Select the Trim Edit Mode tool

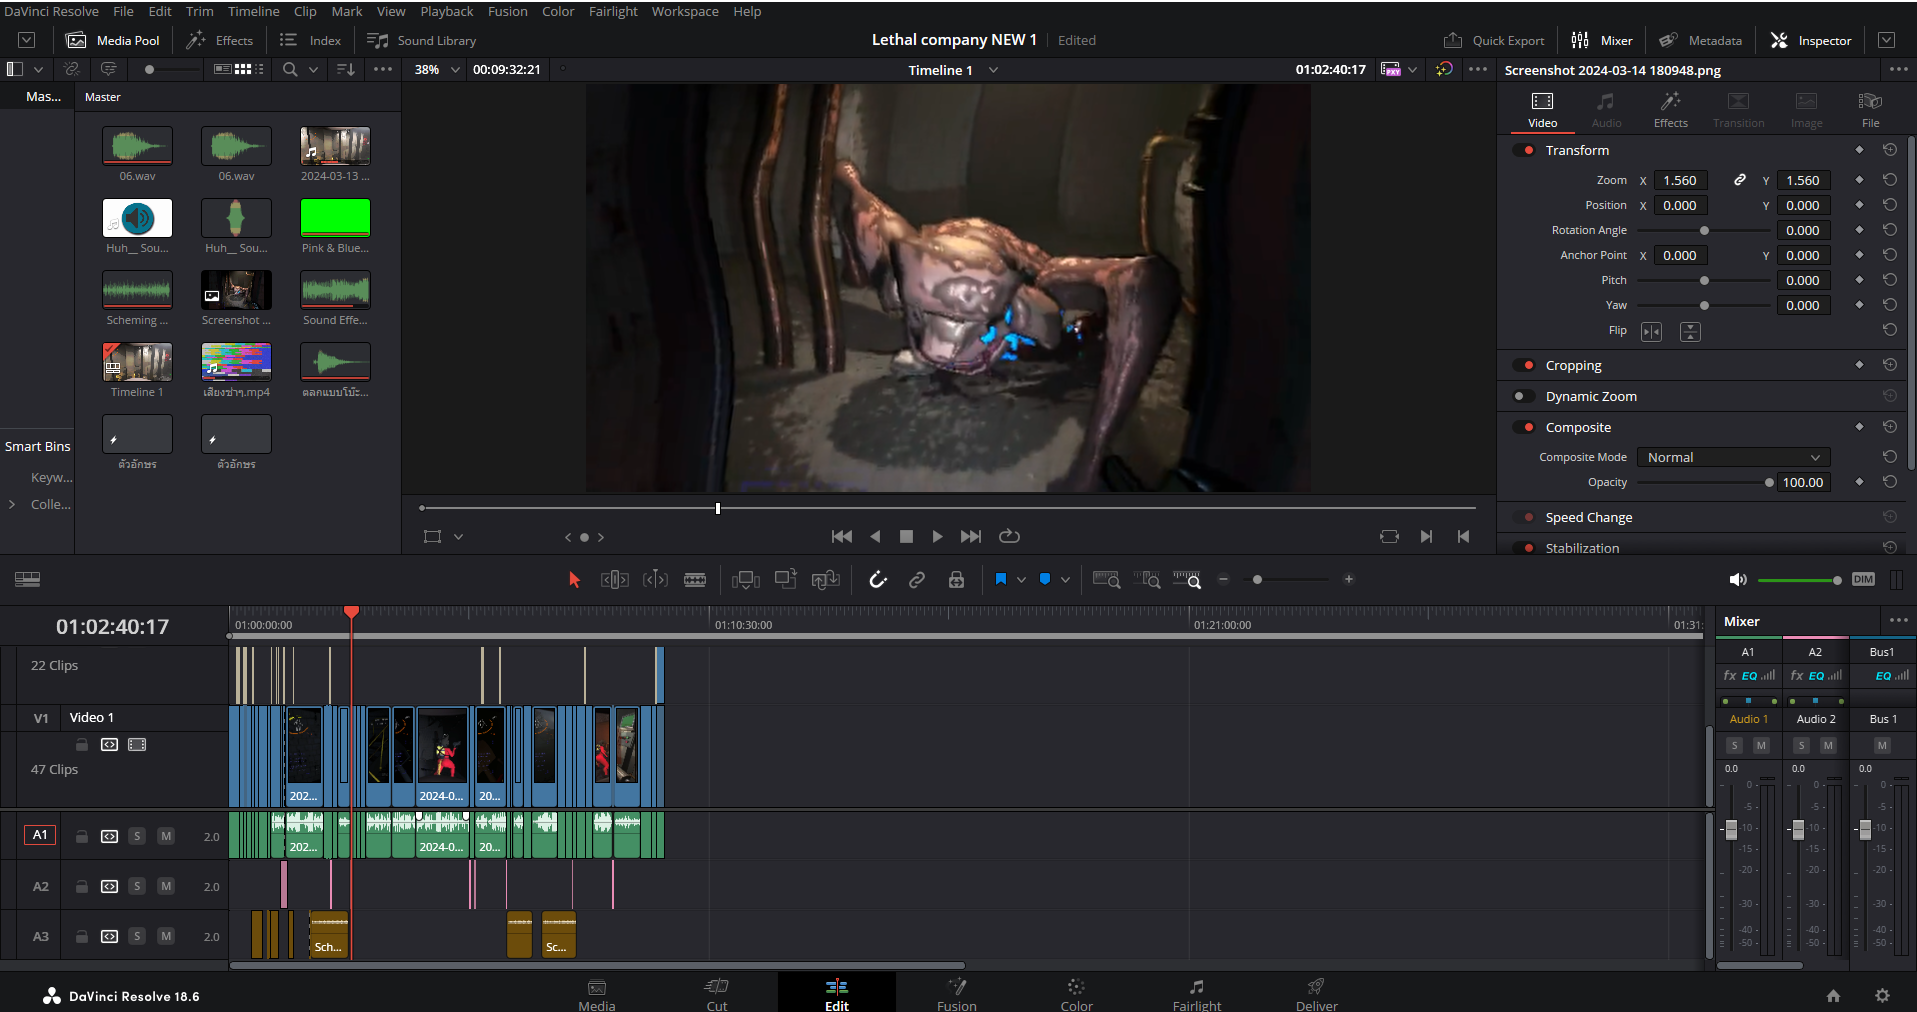pyautogui.click(x=614, y=580)
